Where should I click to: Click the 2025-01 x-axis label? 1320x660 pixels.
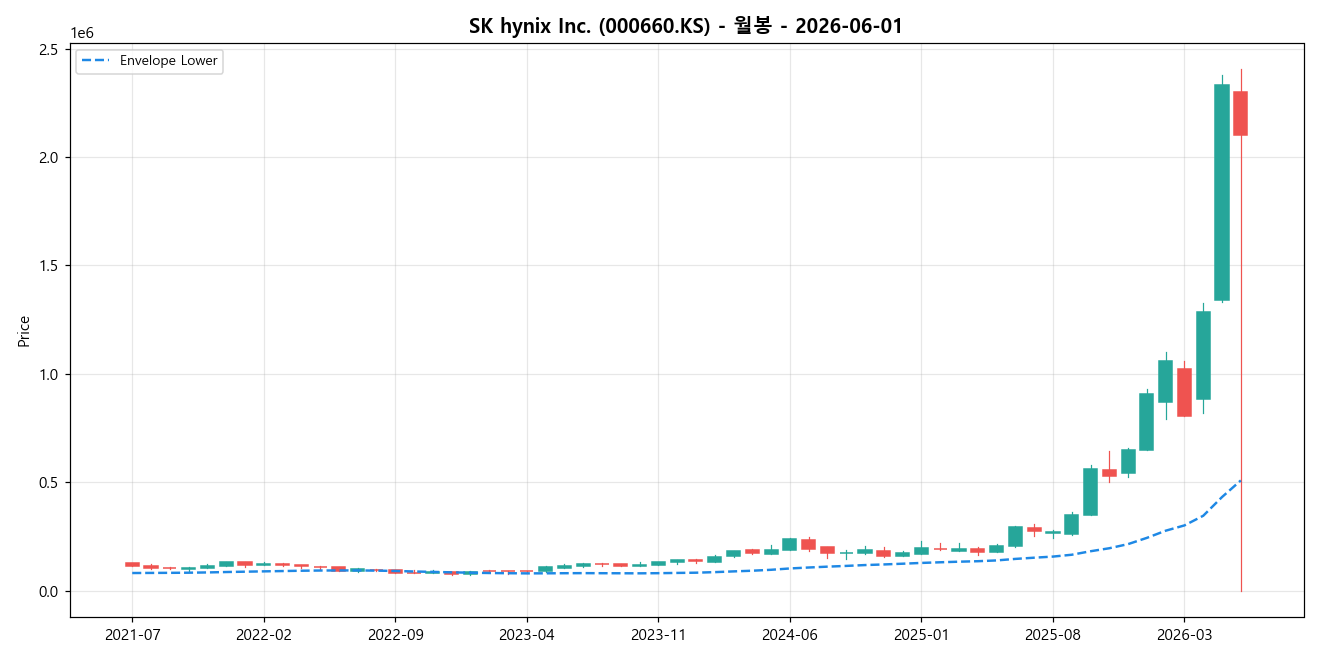(x=921, y=634)
